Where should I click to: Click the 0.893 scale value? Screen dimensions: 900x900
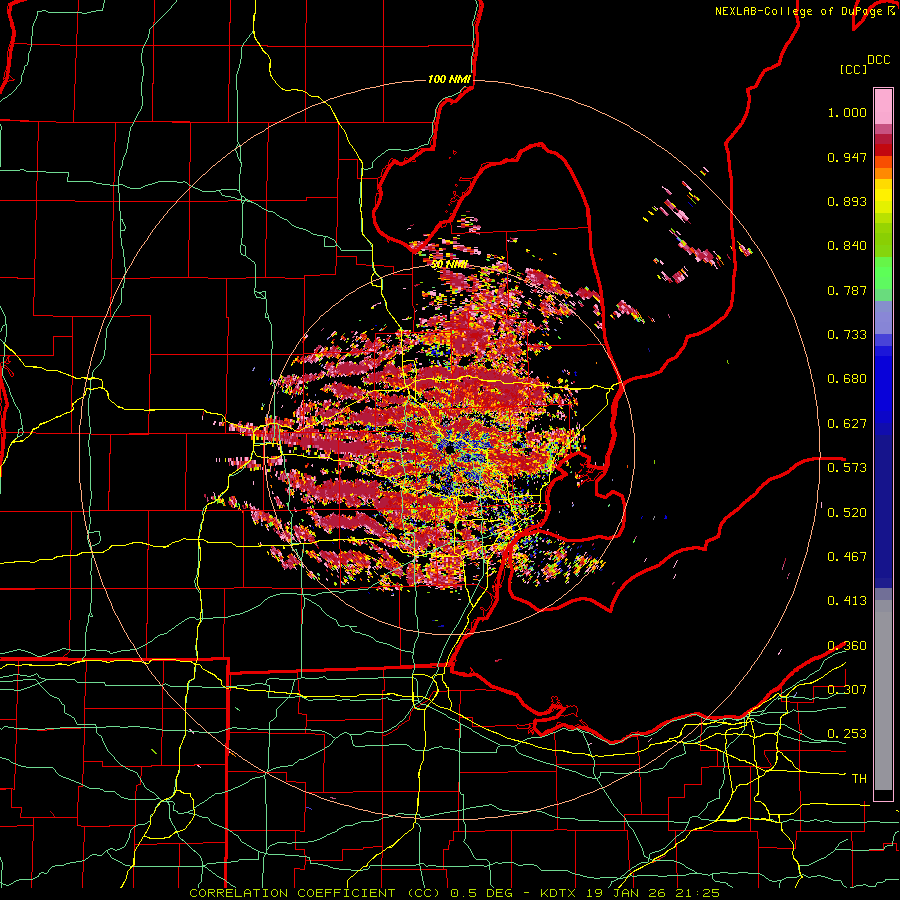(847, 201)
